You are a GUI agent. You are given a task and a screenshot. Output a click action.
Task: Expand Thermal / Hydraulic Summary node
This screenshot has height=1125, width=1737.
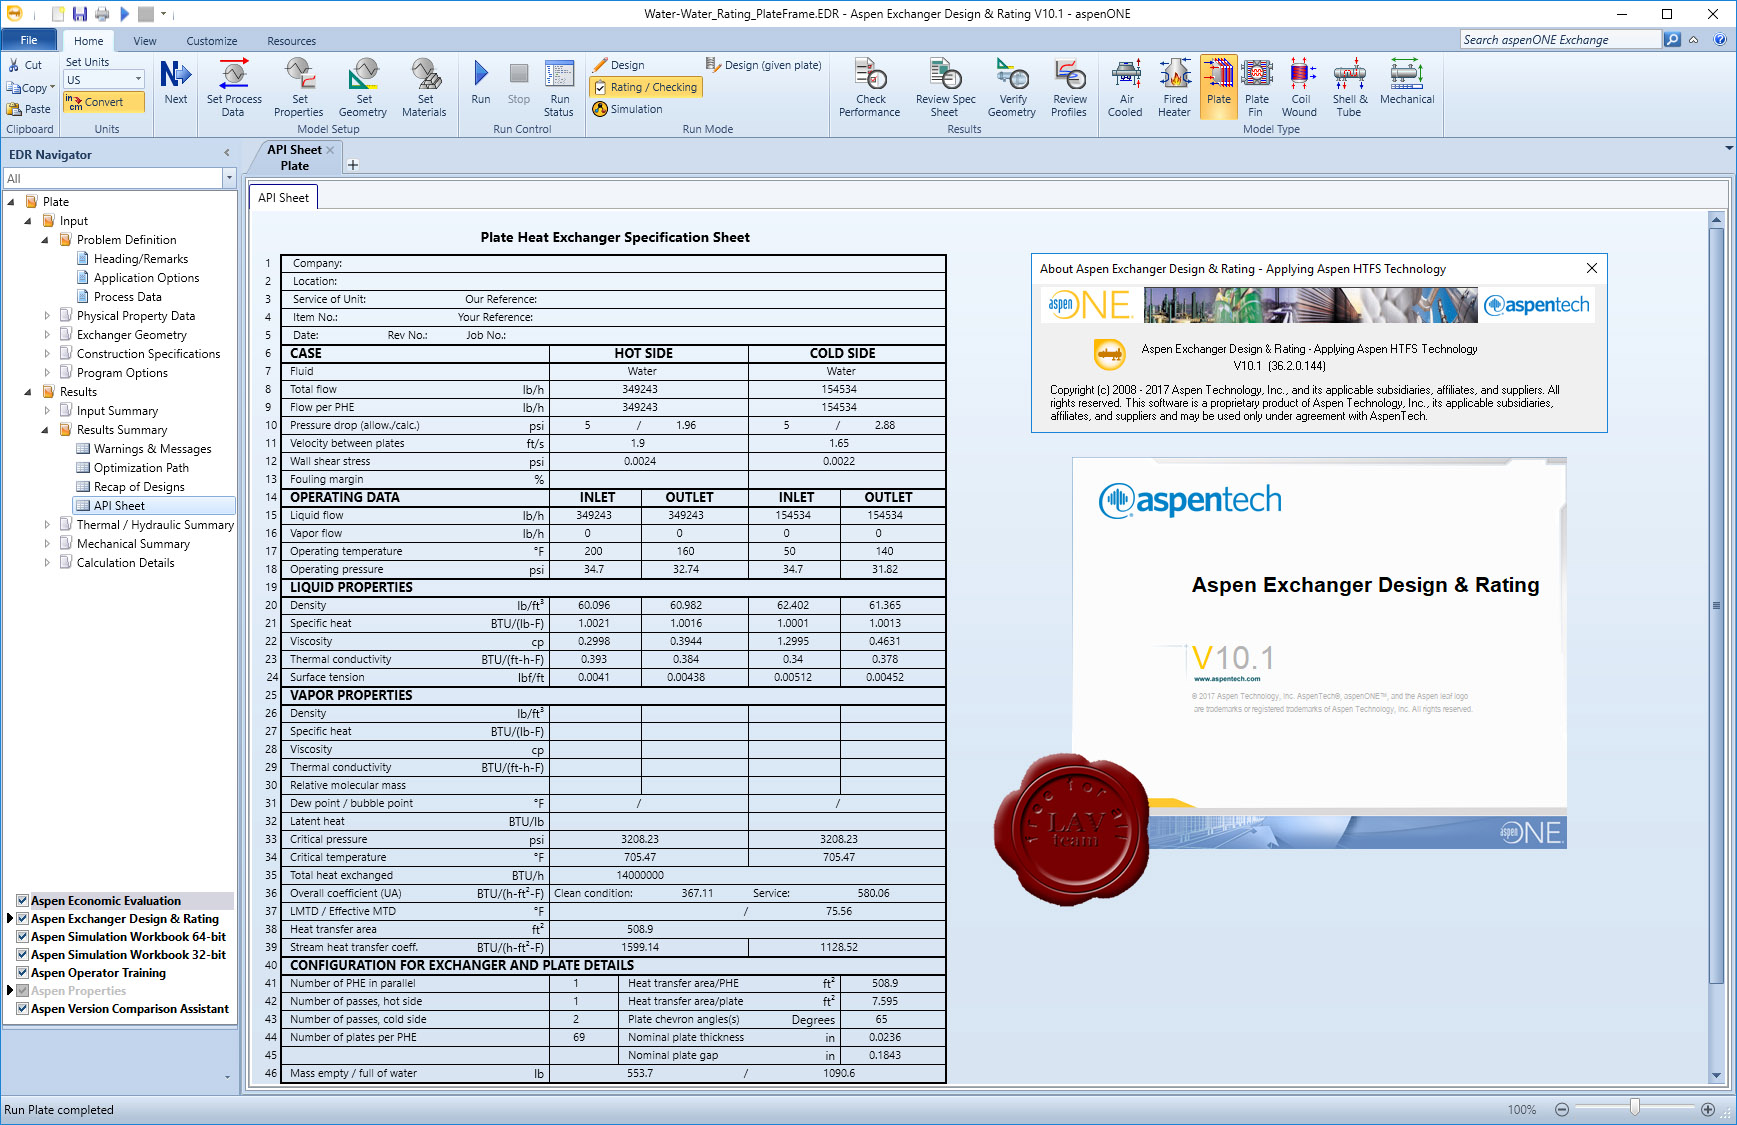click(x=46, y=525)
